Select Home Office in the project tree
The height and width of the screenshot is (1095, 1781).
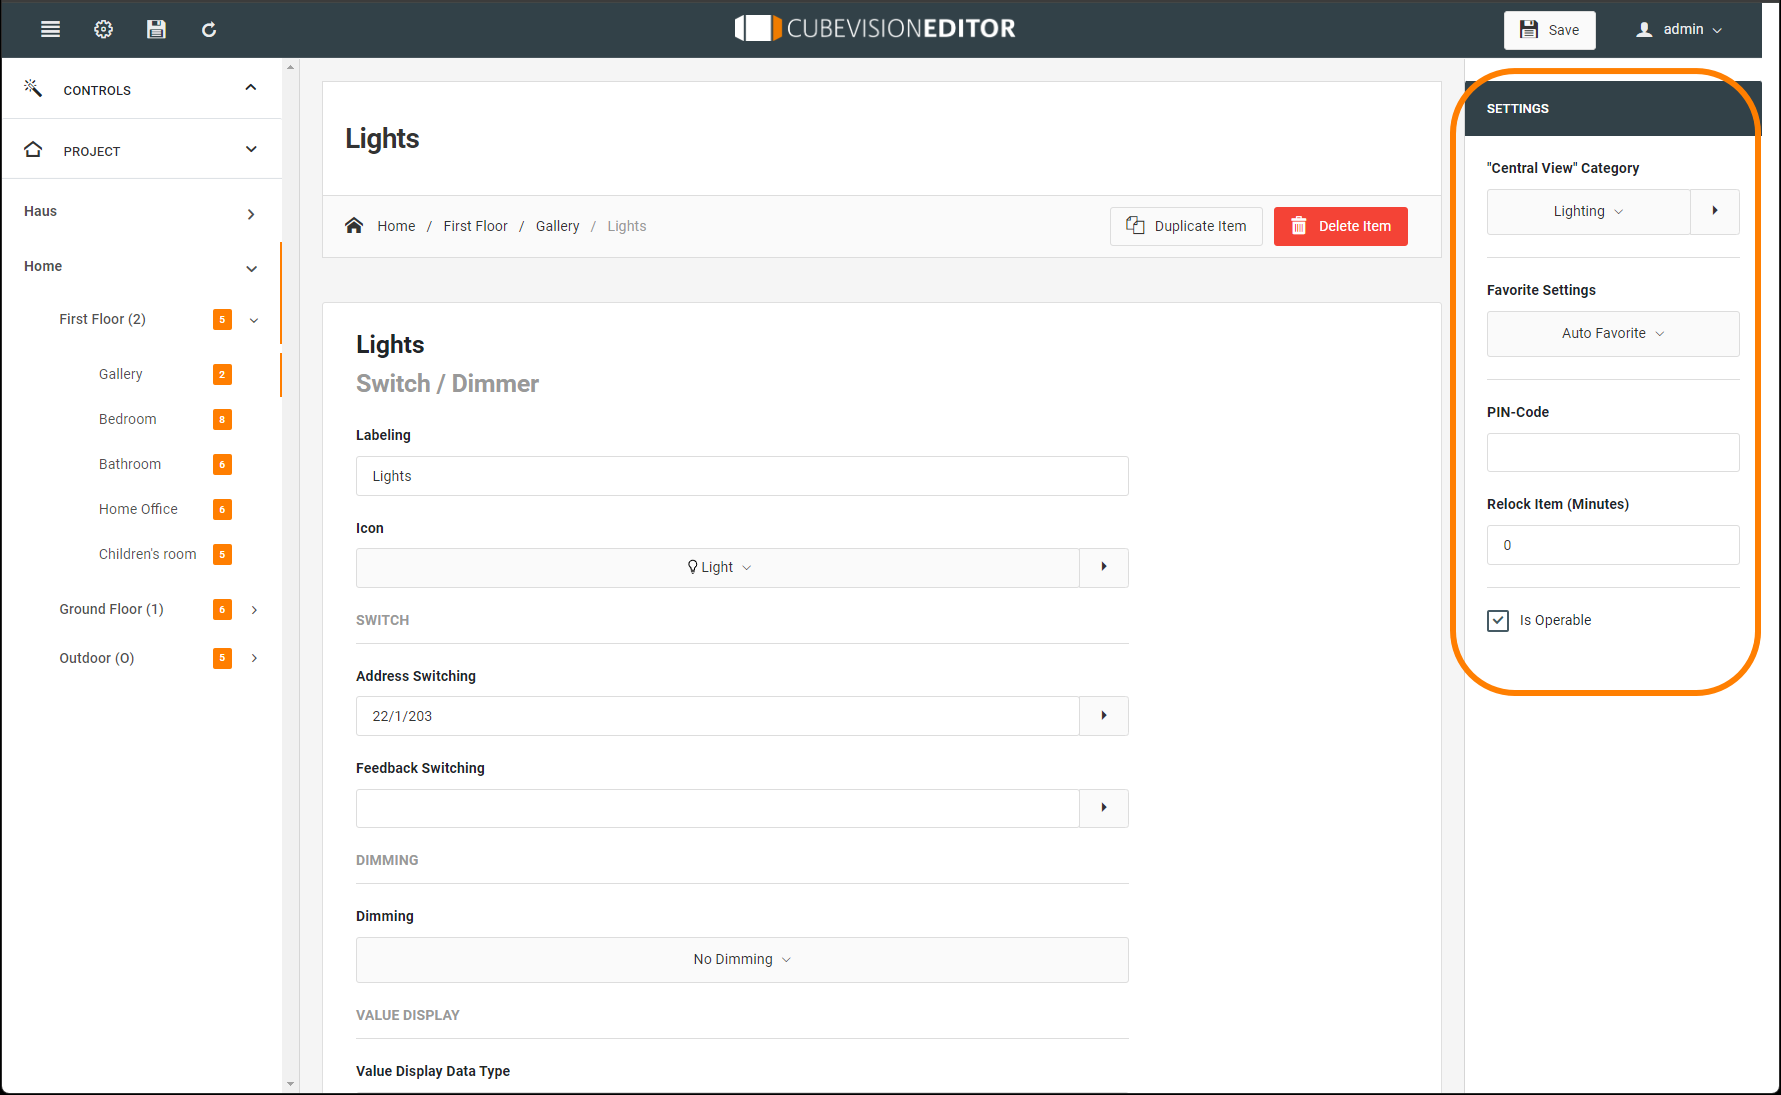pyautogui.click(x=138, y=509)
